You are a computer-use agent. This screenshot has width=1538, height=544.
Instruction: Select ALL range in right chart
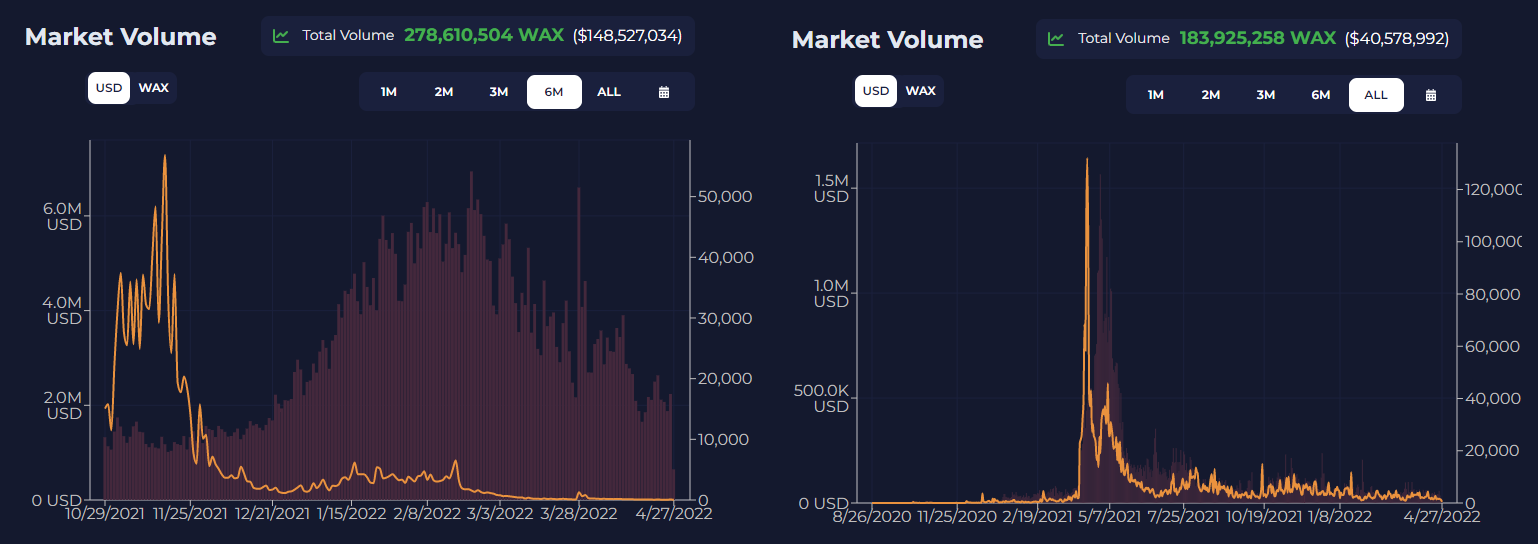coord(1376,95)
